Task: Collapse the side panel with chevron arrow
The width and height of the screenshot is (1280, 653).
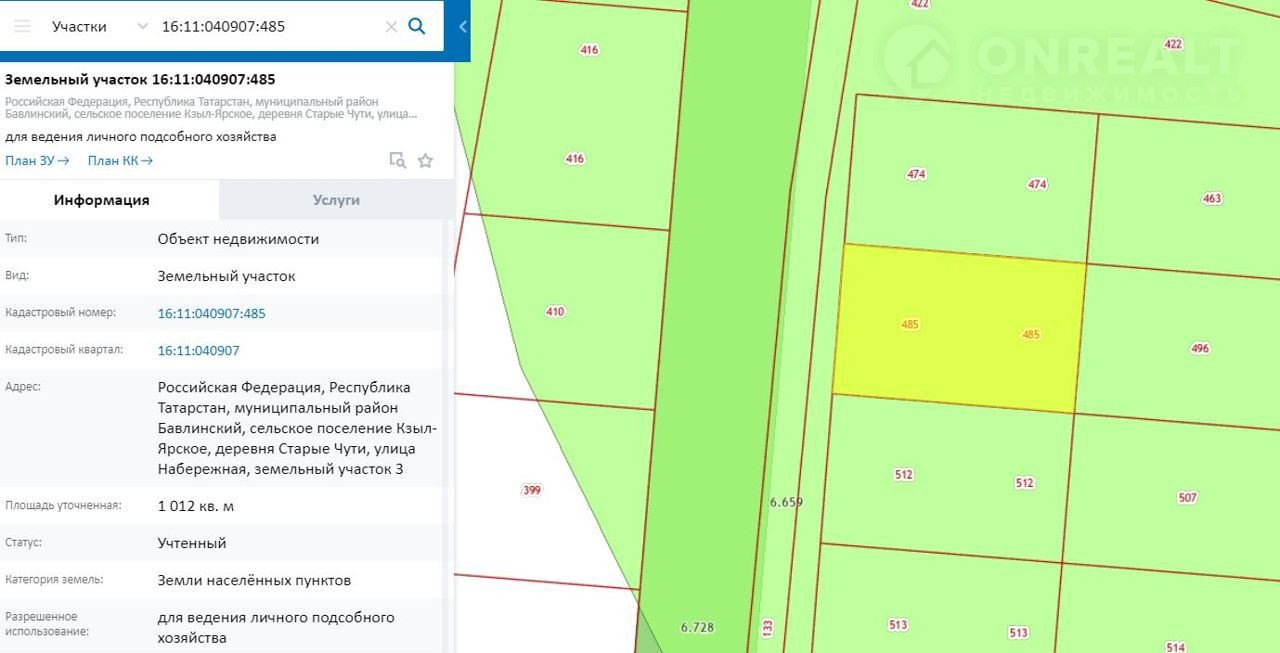Action: tap(462, 27)
